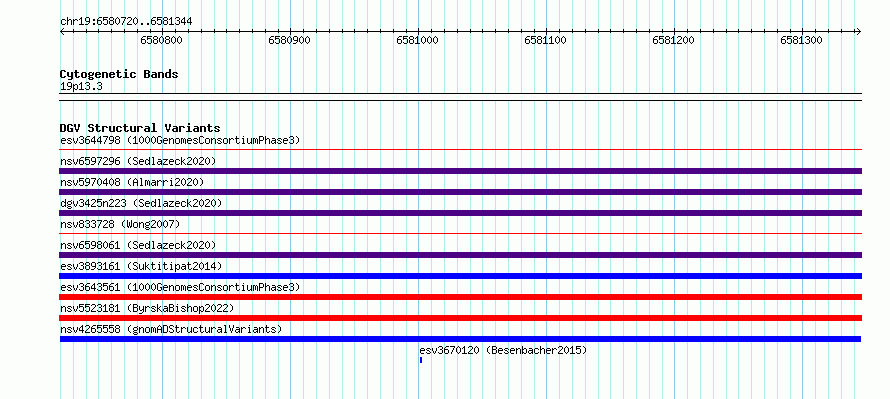Open variant nsv5970408 (Almarri2020) label
This screenshot has height=399, width=890.
(132, 182)
